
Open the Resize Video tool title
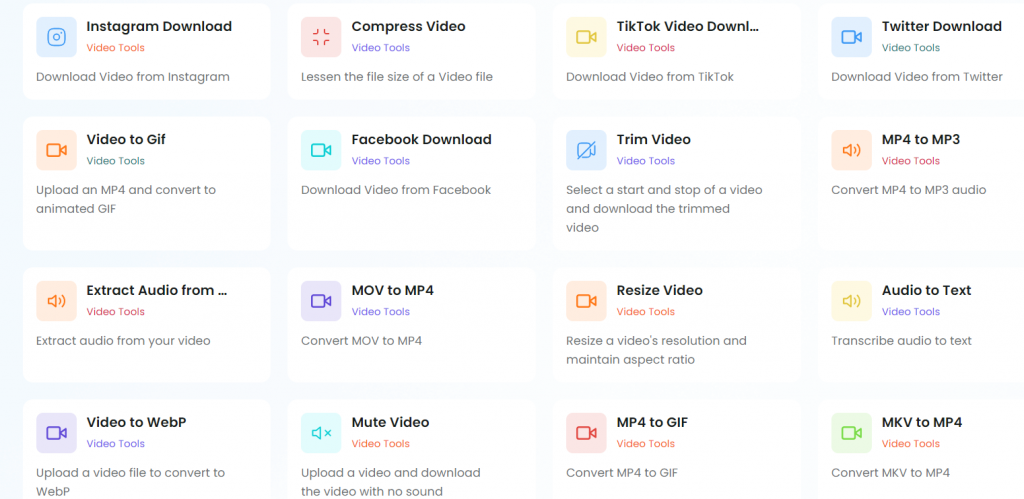click(659, 291)
